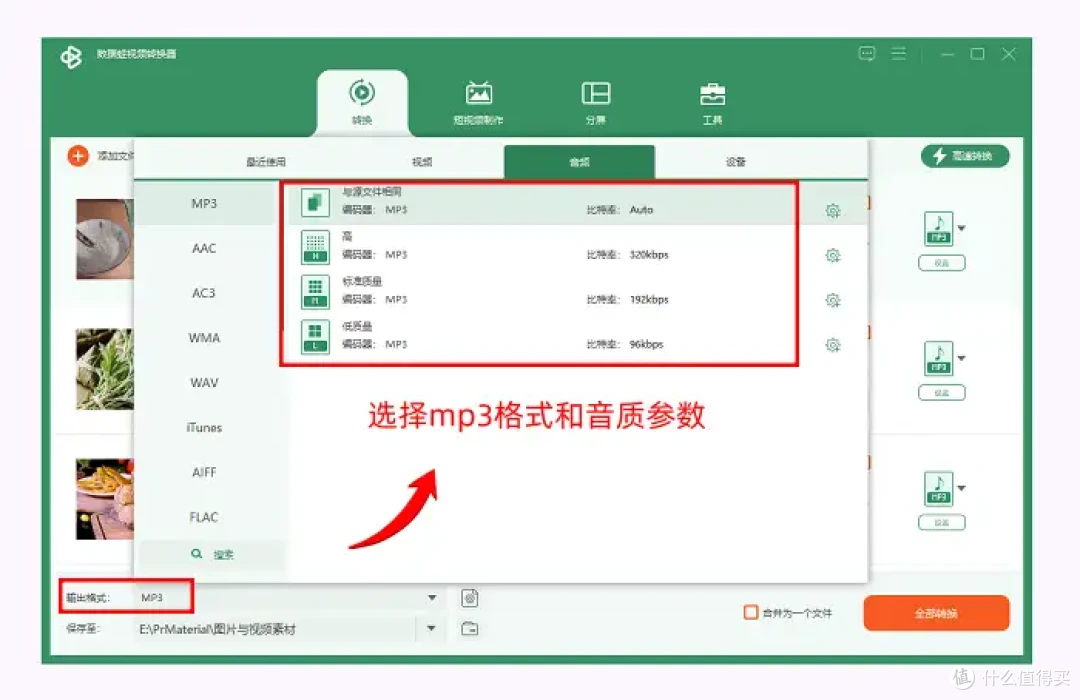Switch to Device format tab
Image resolution: width=1080 pixels, height=700 pixels.
736,162
